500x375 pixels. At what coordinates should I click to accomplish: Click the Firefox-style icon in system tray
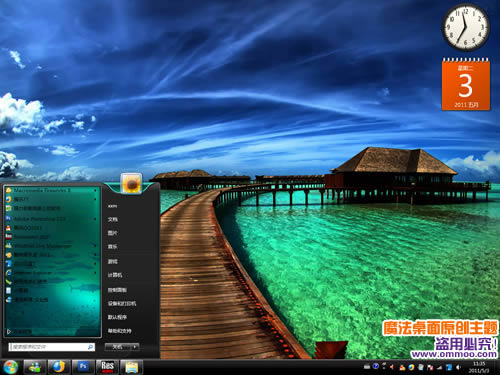[x=411, y=367]
